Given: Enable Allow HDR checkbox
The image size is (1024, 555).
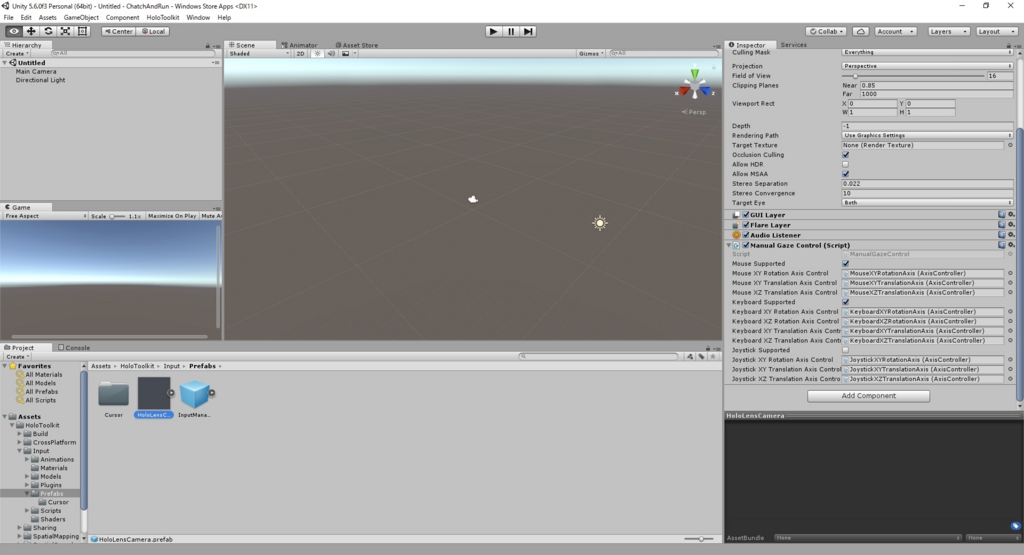Looking at the screenshot, I should pos(846,165).
